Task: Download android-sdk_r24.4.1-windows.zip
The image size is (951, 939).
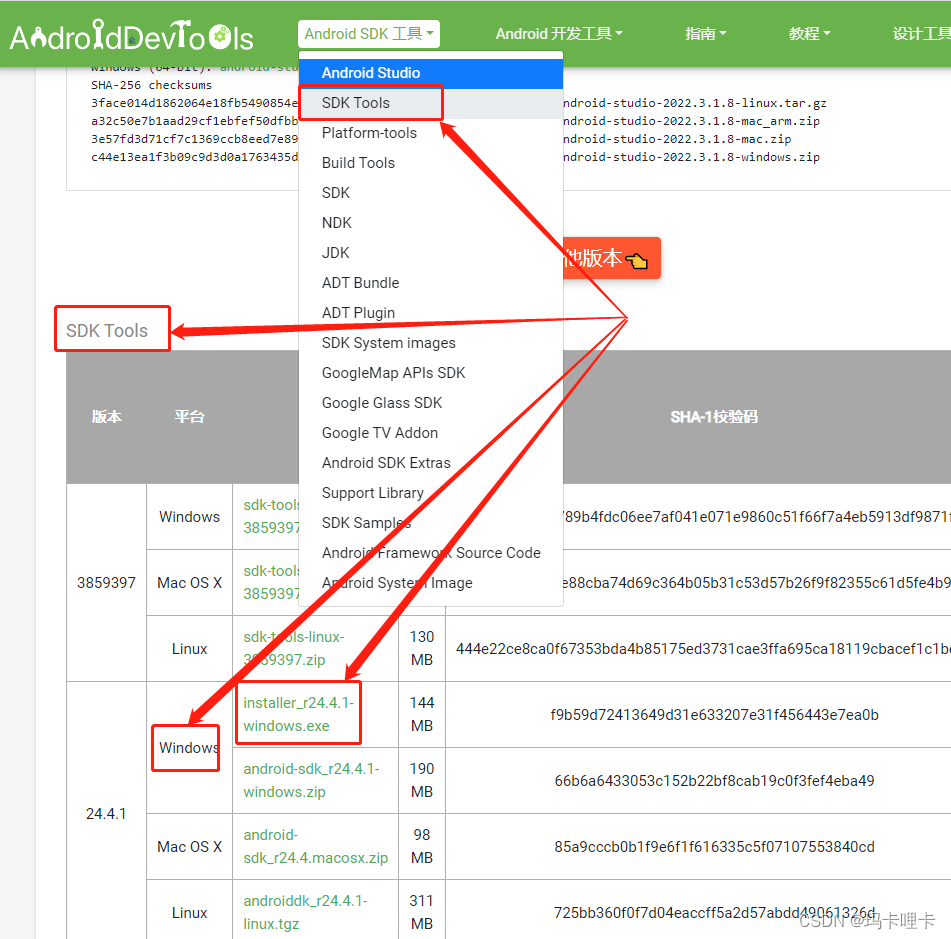Action: pyautogui.click(x=311, y=781)
